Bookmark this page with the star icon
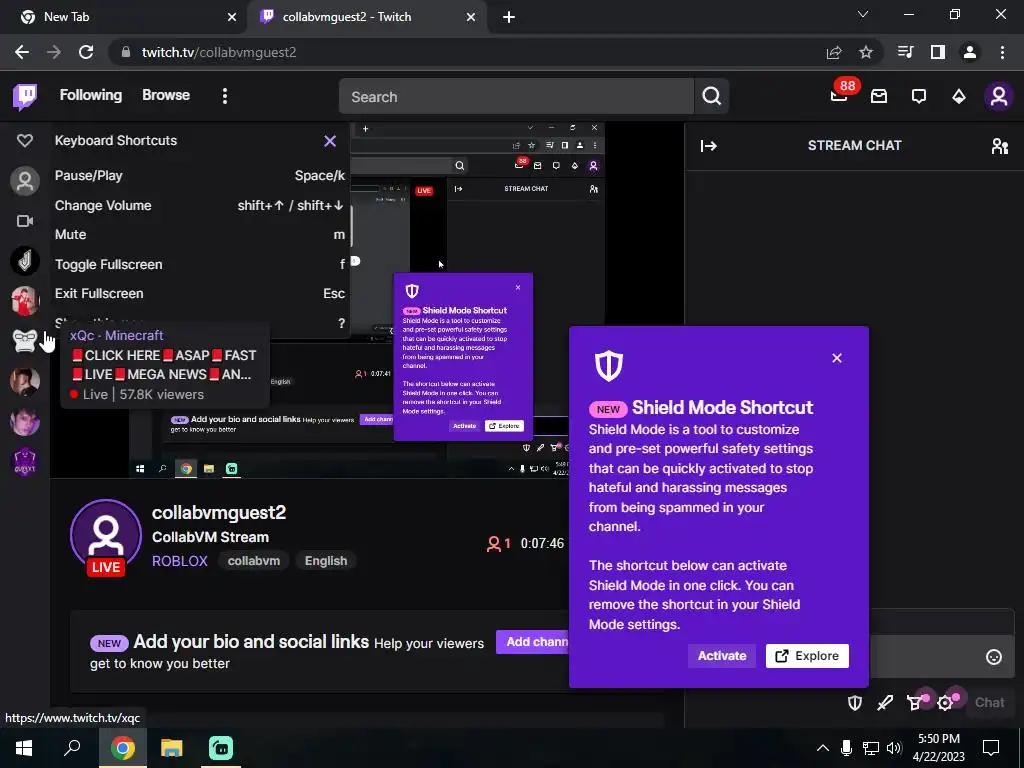Screen dimensions: 1024x768 tap(866, 52)
